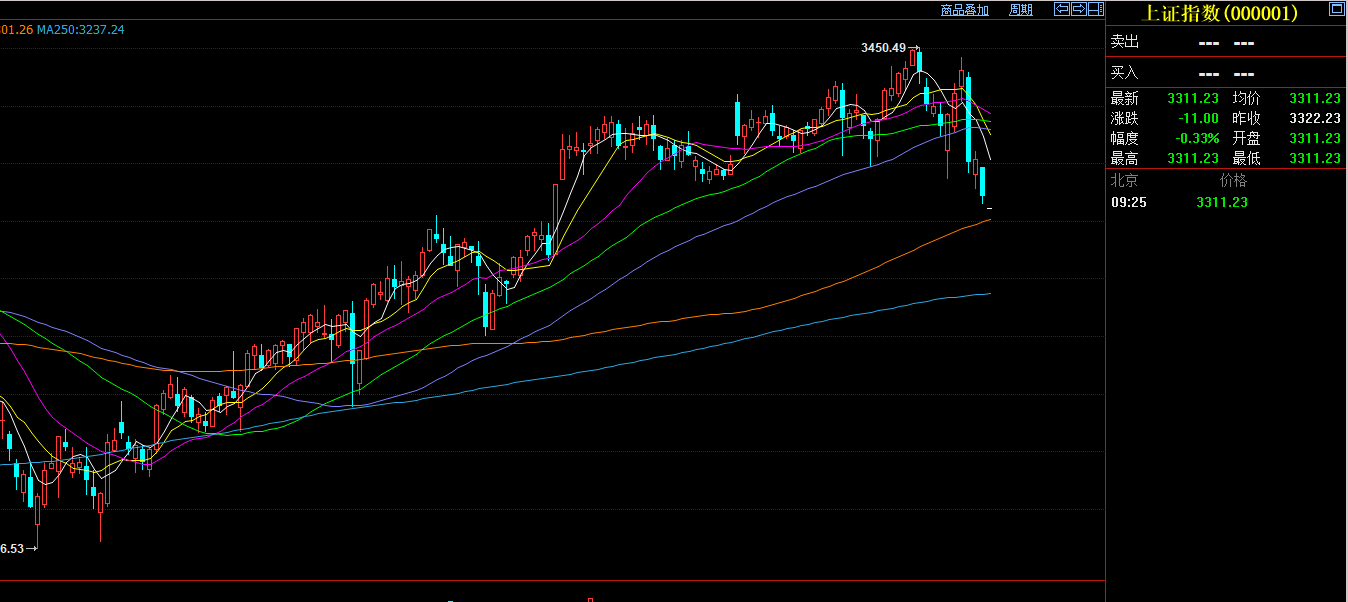The image size is (1348, 602).
Task: Click the 卖出 sell row
Action: point(1225,42)
